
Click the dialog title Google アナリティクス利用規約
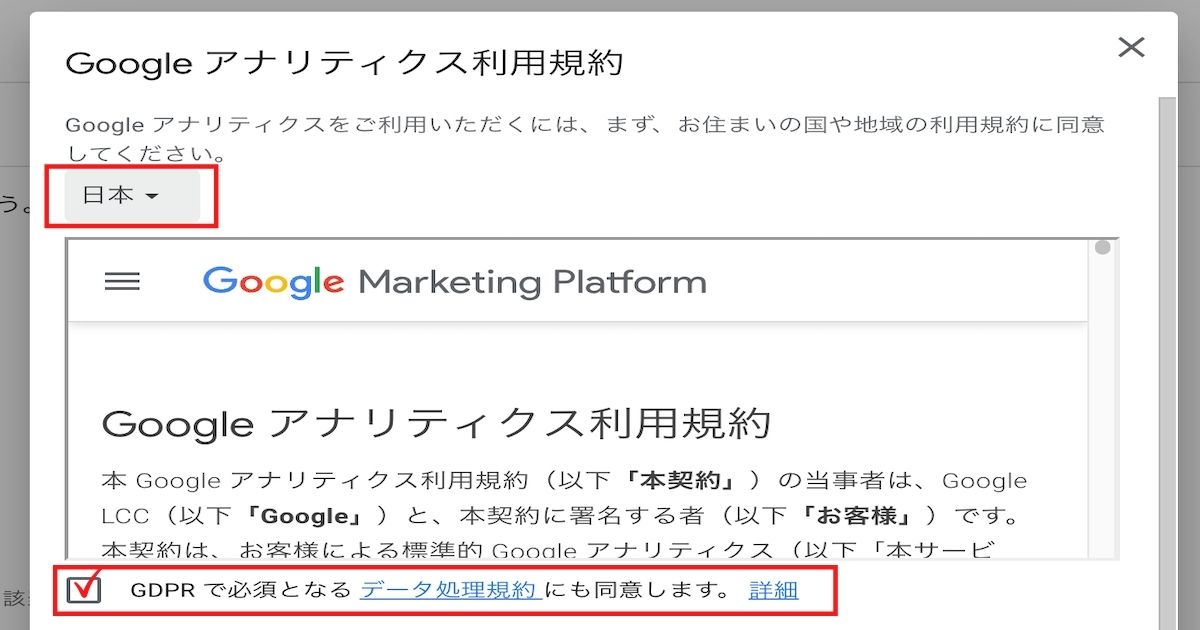(x=344, y=63)
